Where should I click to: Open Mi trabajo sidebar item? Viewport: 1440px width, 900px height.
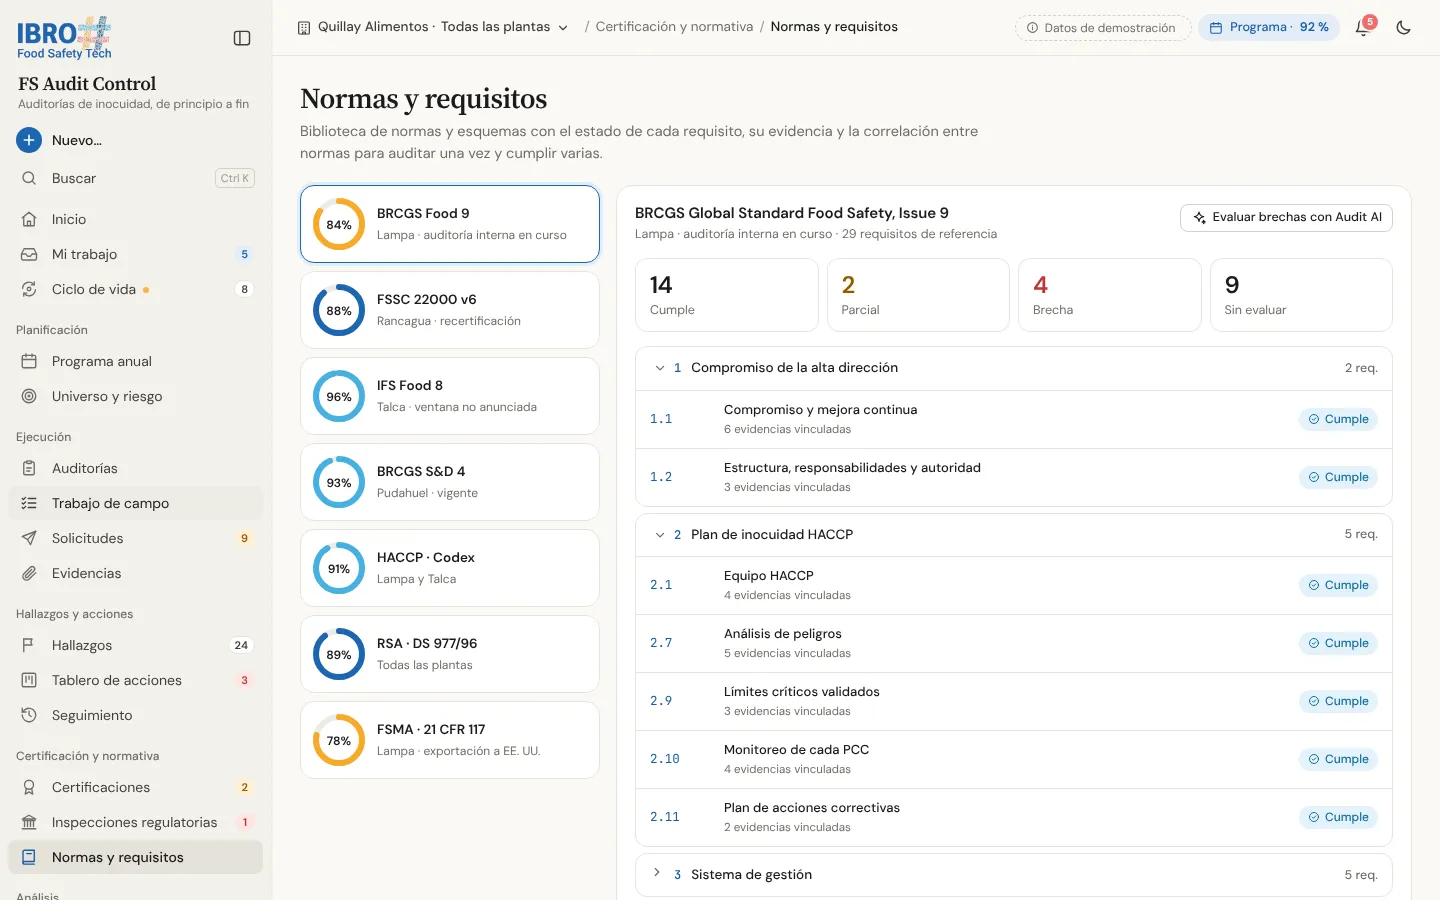point(136,254)
